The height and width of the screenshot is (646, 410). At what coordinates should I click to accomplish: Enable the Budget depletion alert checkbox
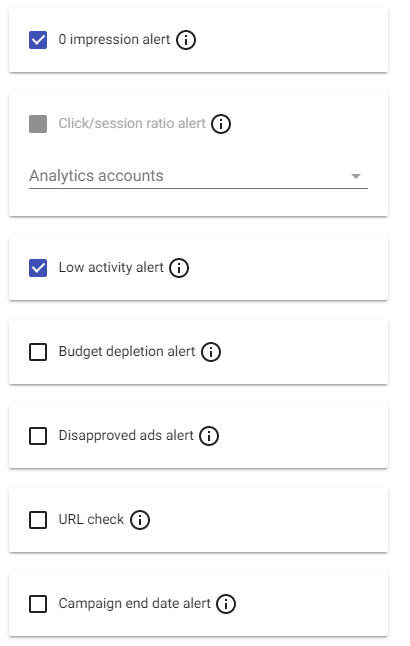38,352
